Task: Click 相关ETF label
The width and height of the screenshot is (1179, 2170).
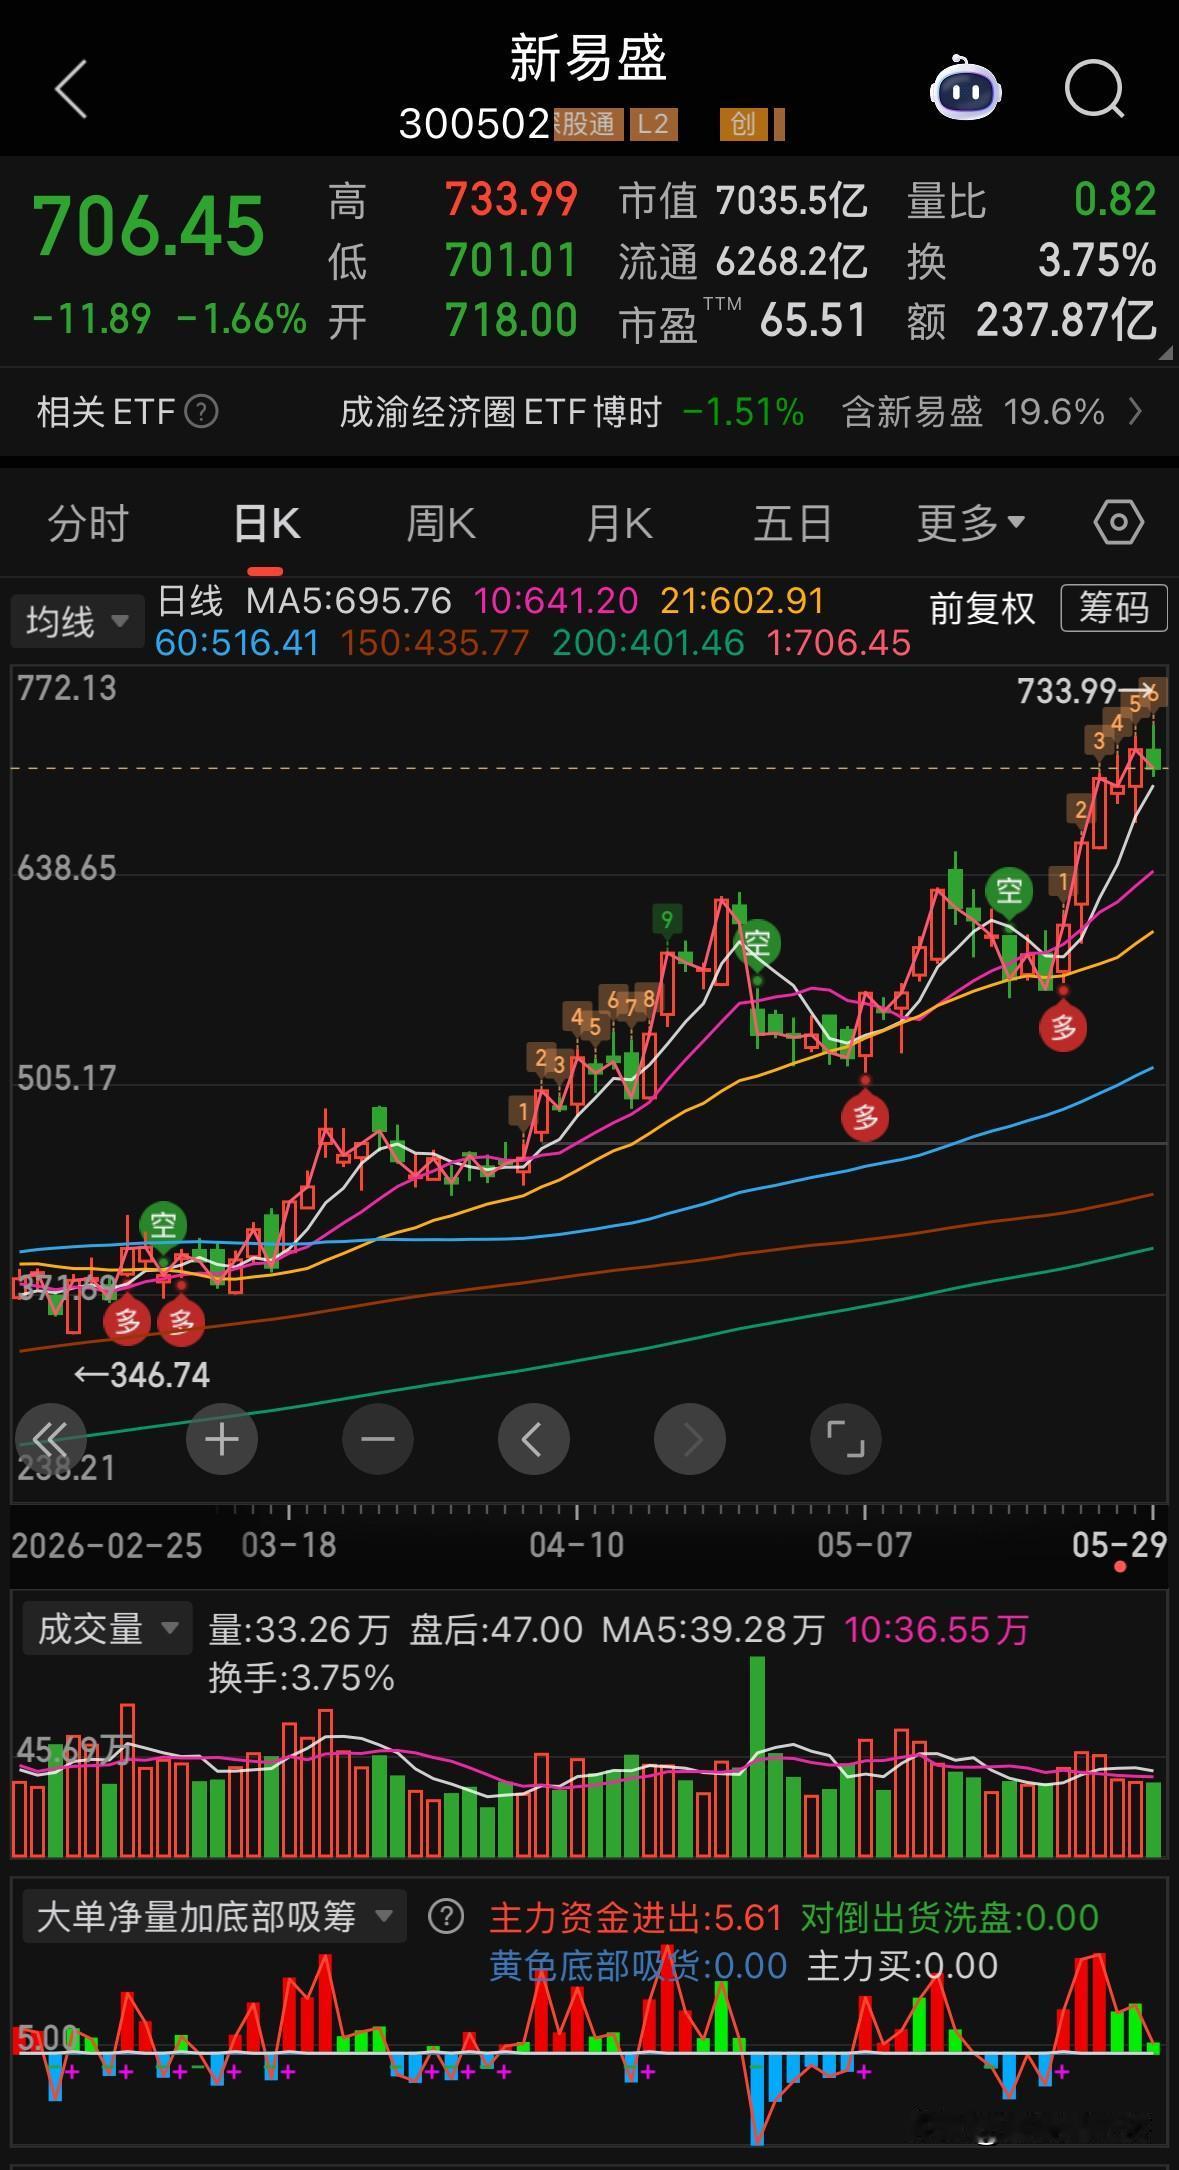Action: [x=106, y=411]
